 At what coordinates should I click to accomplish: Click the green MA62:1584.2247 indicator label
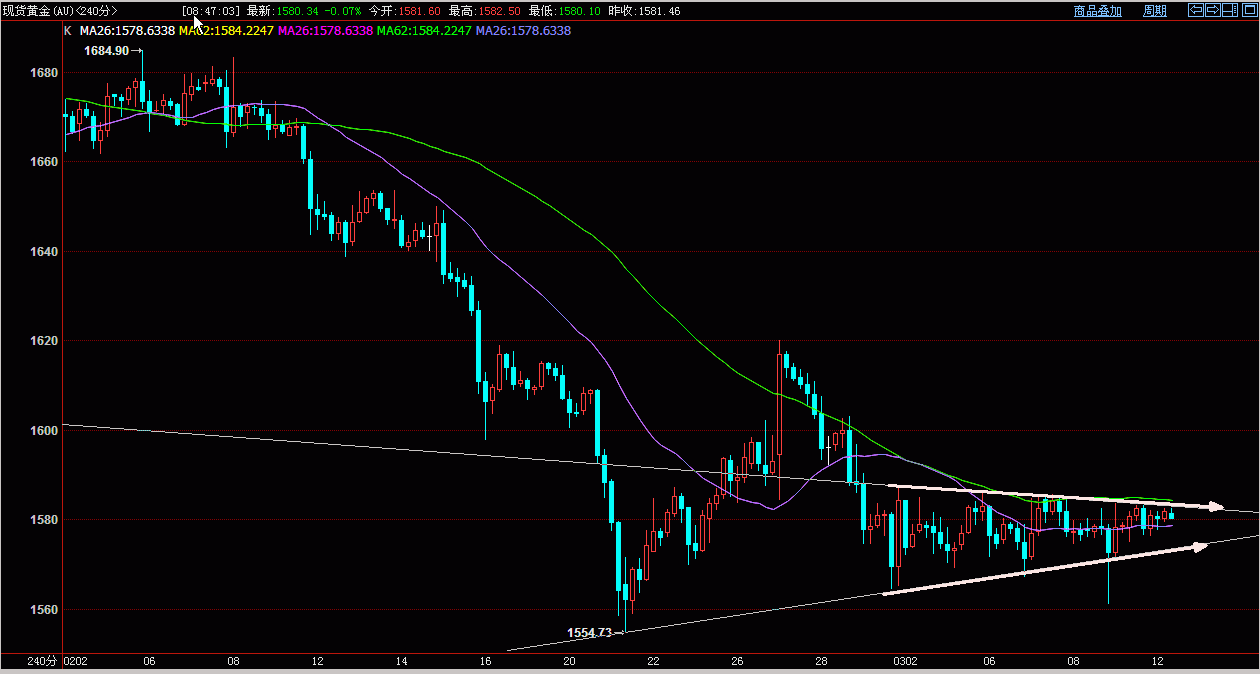click(424, 31)
